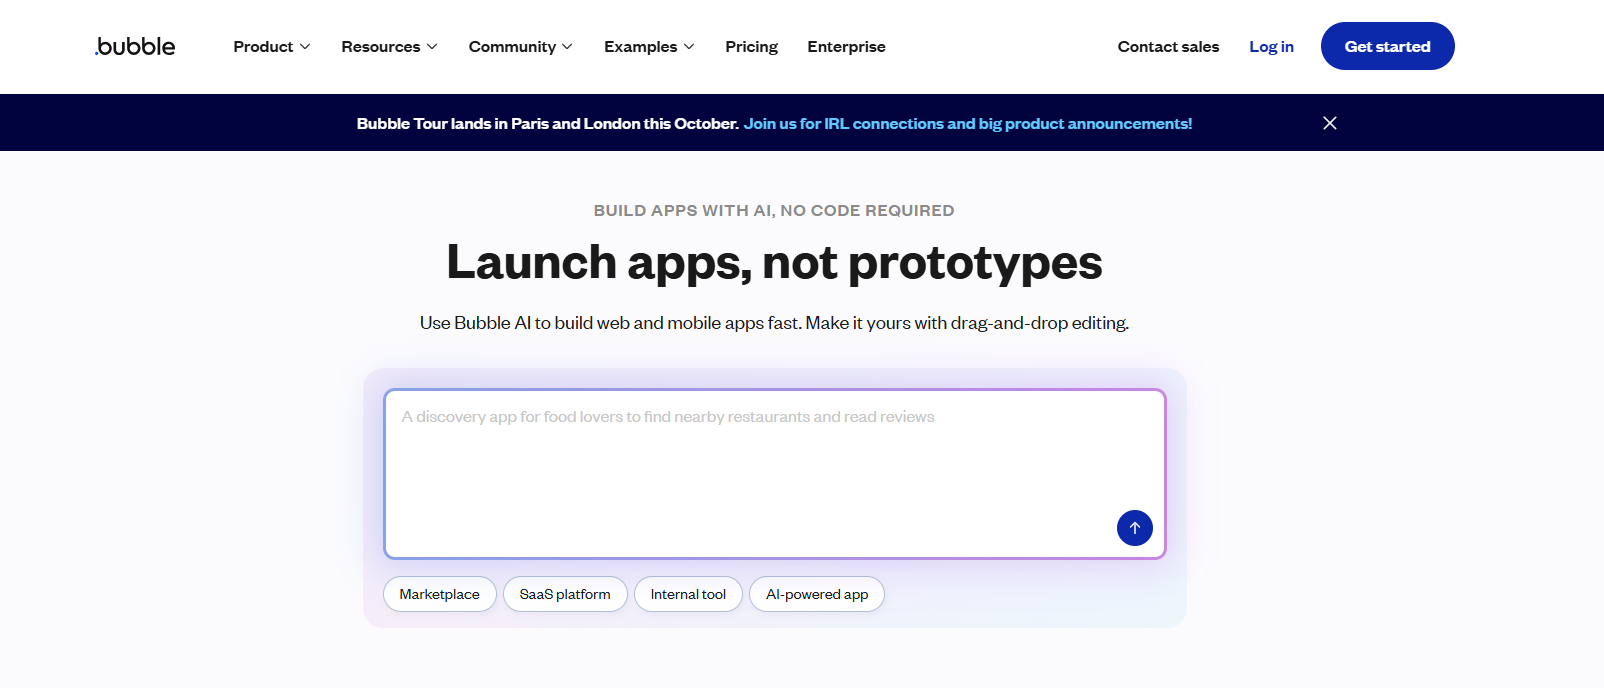The width and height of the screenshot is (1604, 688).
Task: Open the Join us for IRL connections link
Action: coord(967,124)
